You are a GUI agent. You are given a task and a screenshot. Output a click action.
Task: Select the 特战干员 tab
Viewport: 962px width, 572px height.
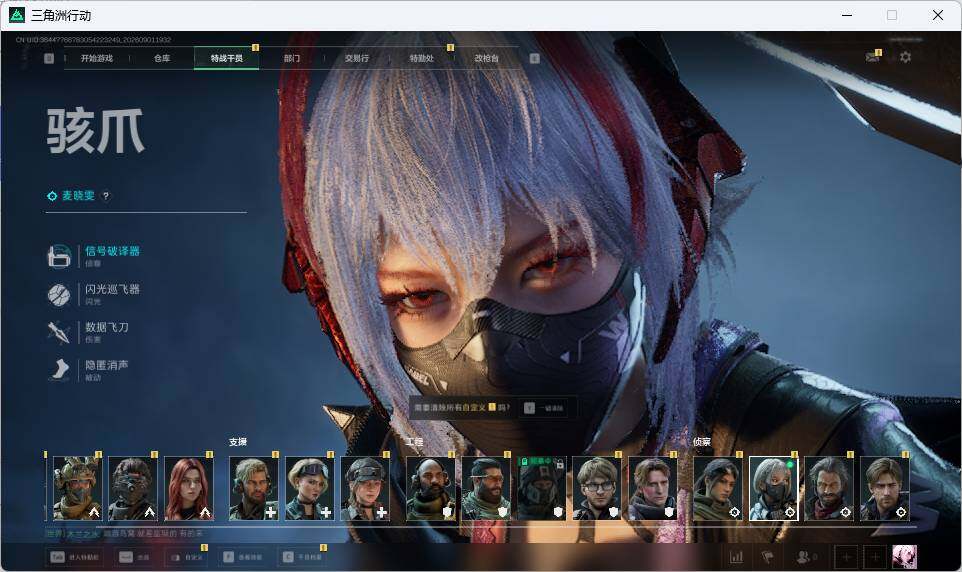pos(226,58)
